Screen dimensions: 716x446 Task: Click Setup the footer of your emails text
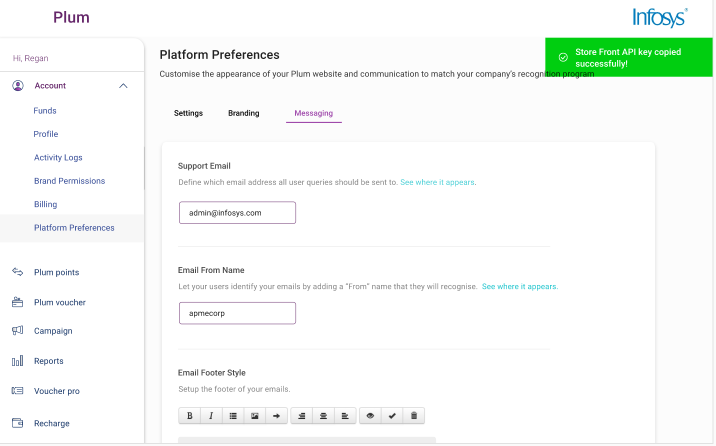click(x=234, y=389)
